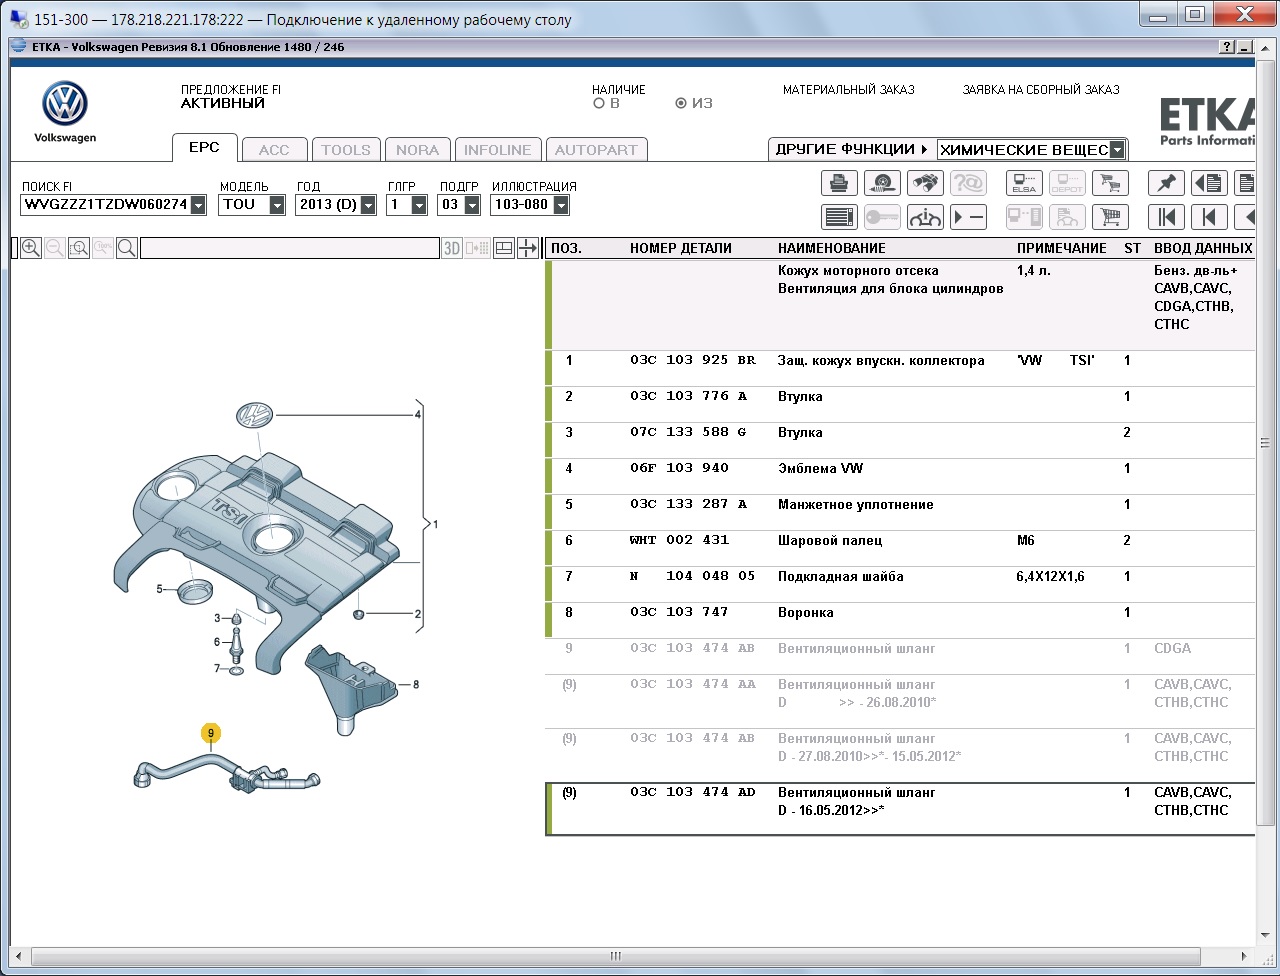The image size is (1280, 976).
Task: Toggle the panel layout icon
Action: [x=504, y=248]
